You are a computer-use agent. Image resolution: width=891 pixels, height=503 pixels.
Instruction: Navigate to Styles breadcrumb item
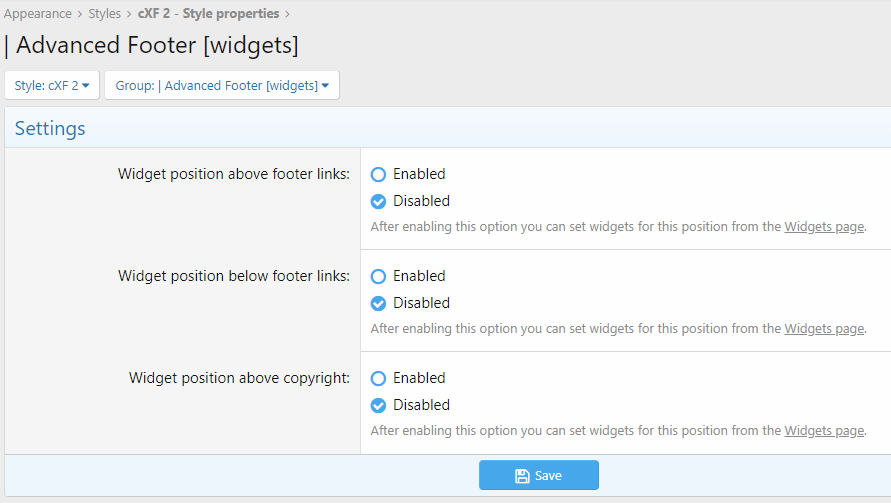(105, 14)
